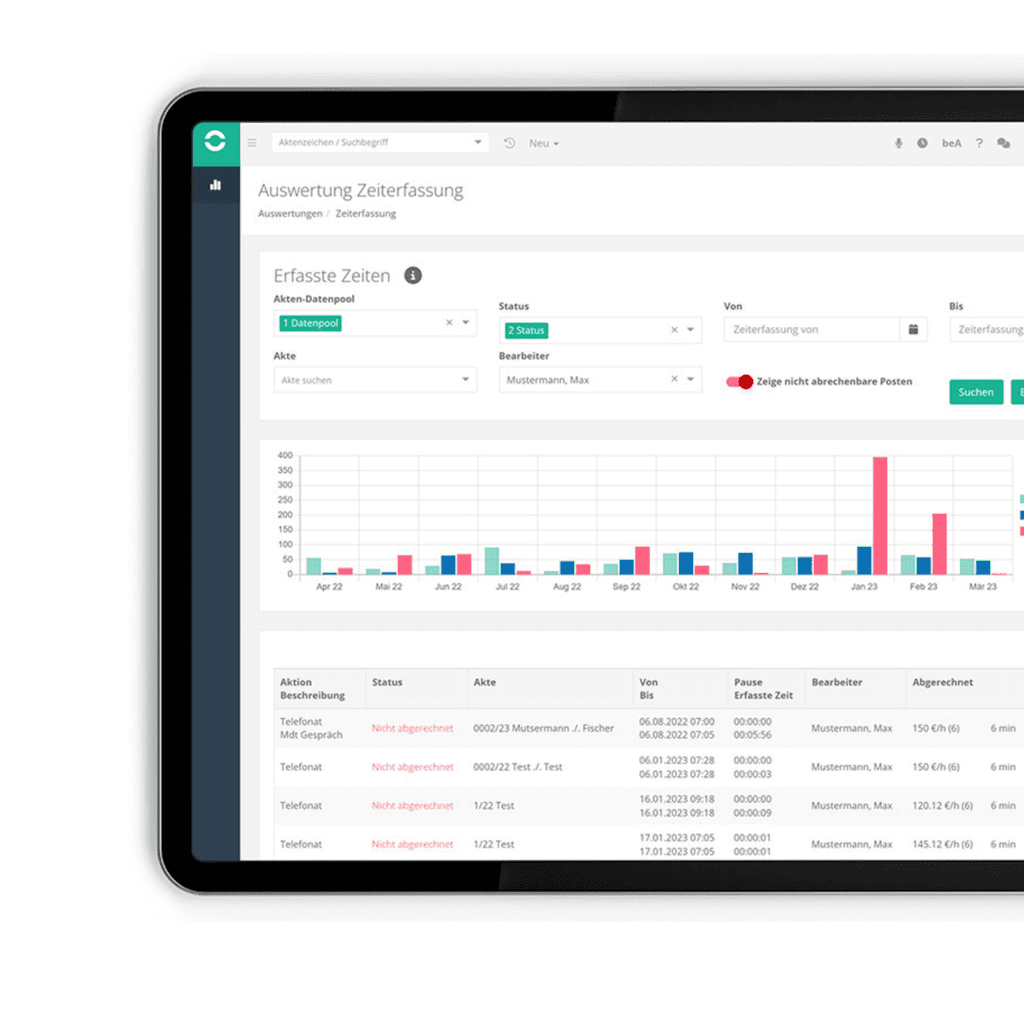Expand the Bearbeiter dropdown arrow
The height and width of the screenshot is (1024, 1024).
coord(690,379)
